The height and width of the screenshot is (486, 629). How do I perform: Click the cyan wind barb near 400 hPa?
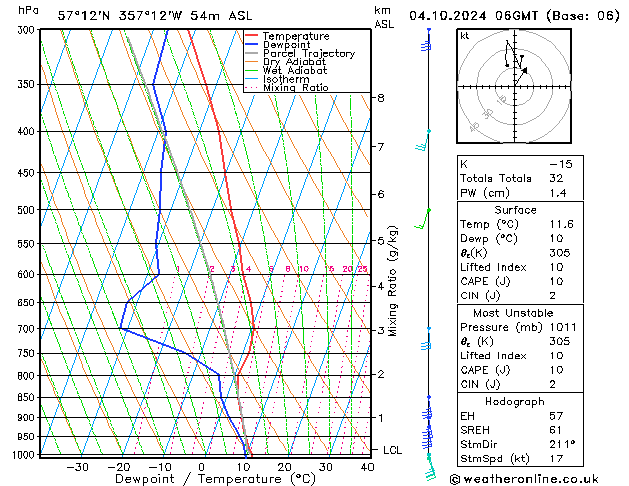pos(423,140)
